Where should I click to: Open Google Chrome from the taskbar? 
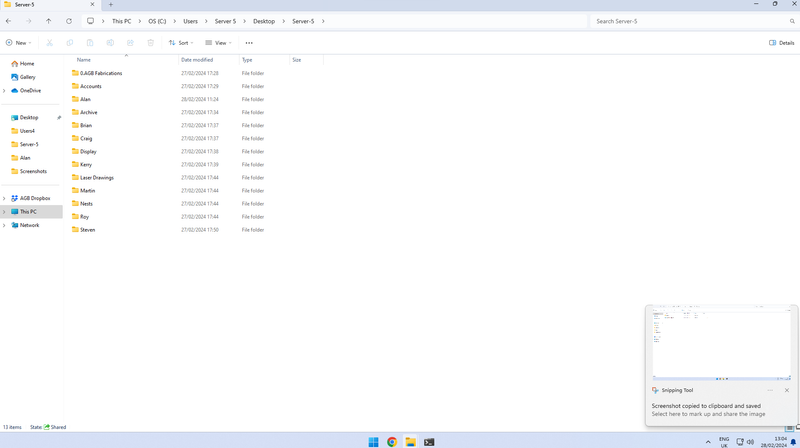[x=392, y=442]
